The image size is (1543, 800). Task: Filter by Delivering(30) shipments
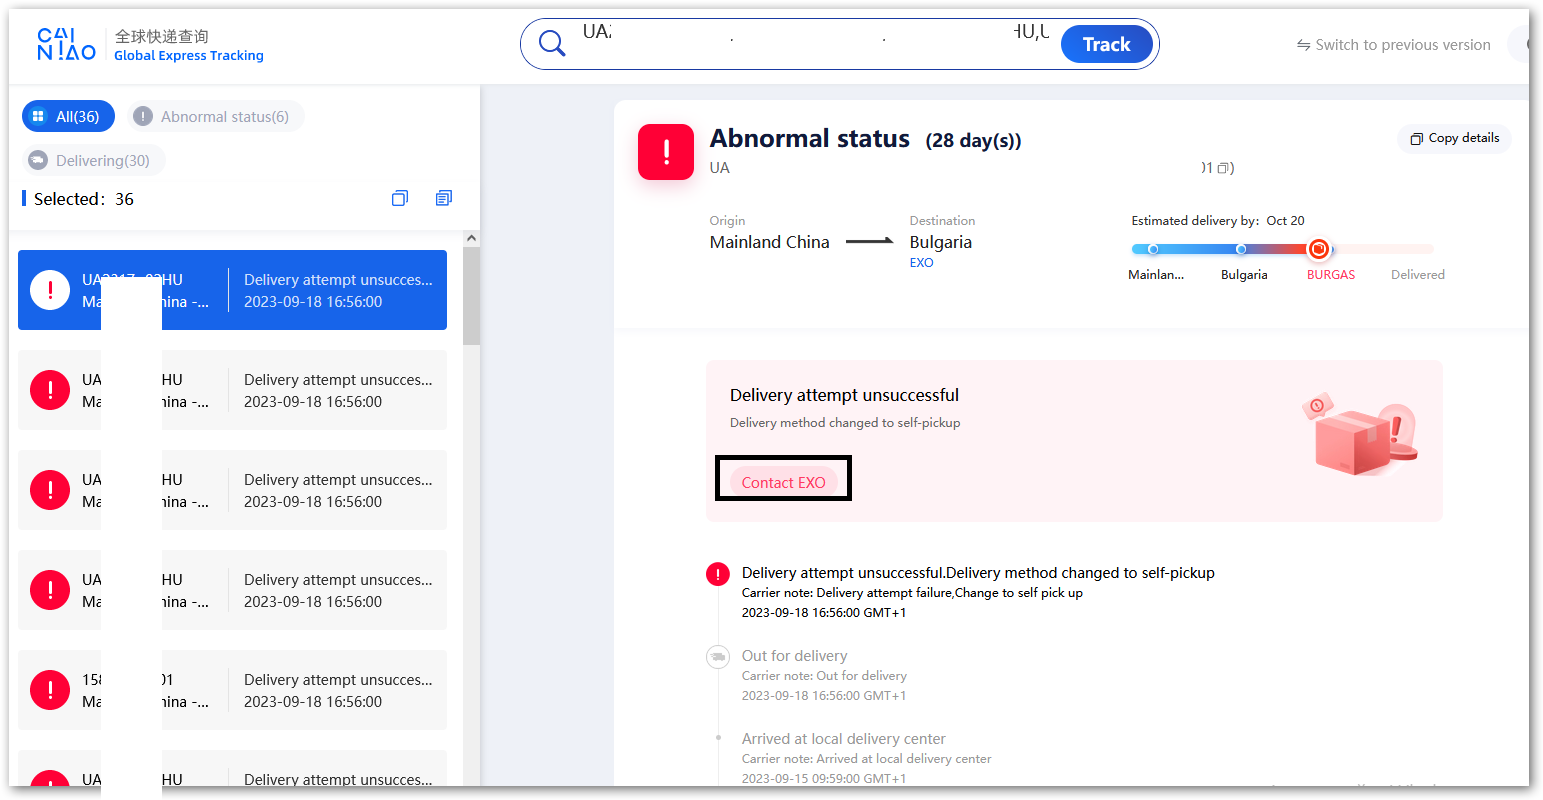[93, 160]
